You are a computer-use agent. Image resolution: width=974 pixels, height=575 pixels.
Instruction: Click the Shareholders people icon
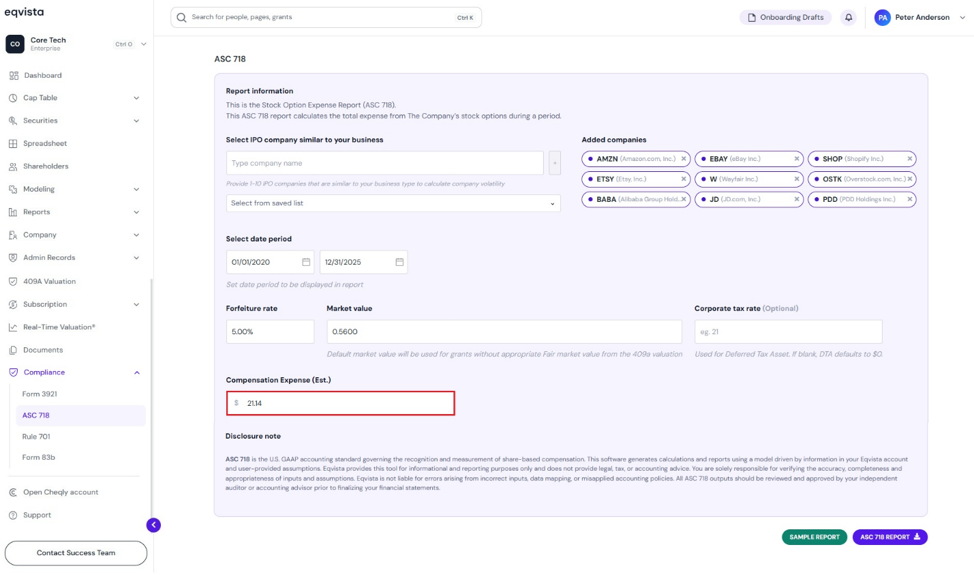[13, 166]
